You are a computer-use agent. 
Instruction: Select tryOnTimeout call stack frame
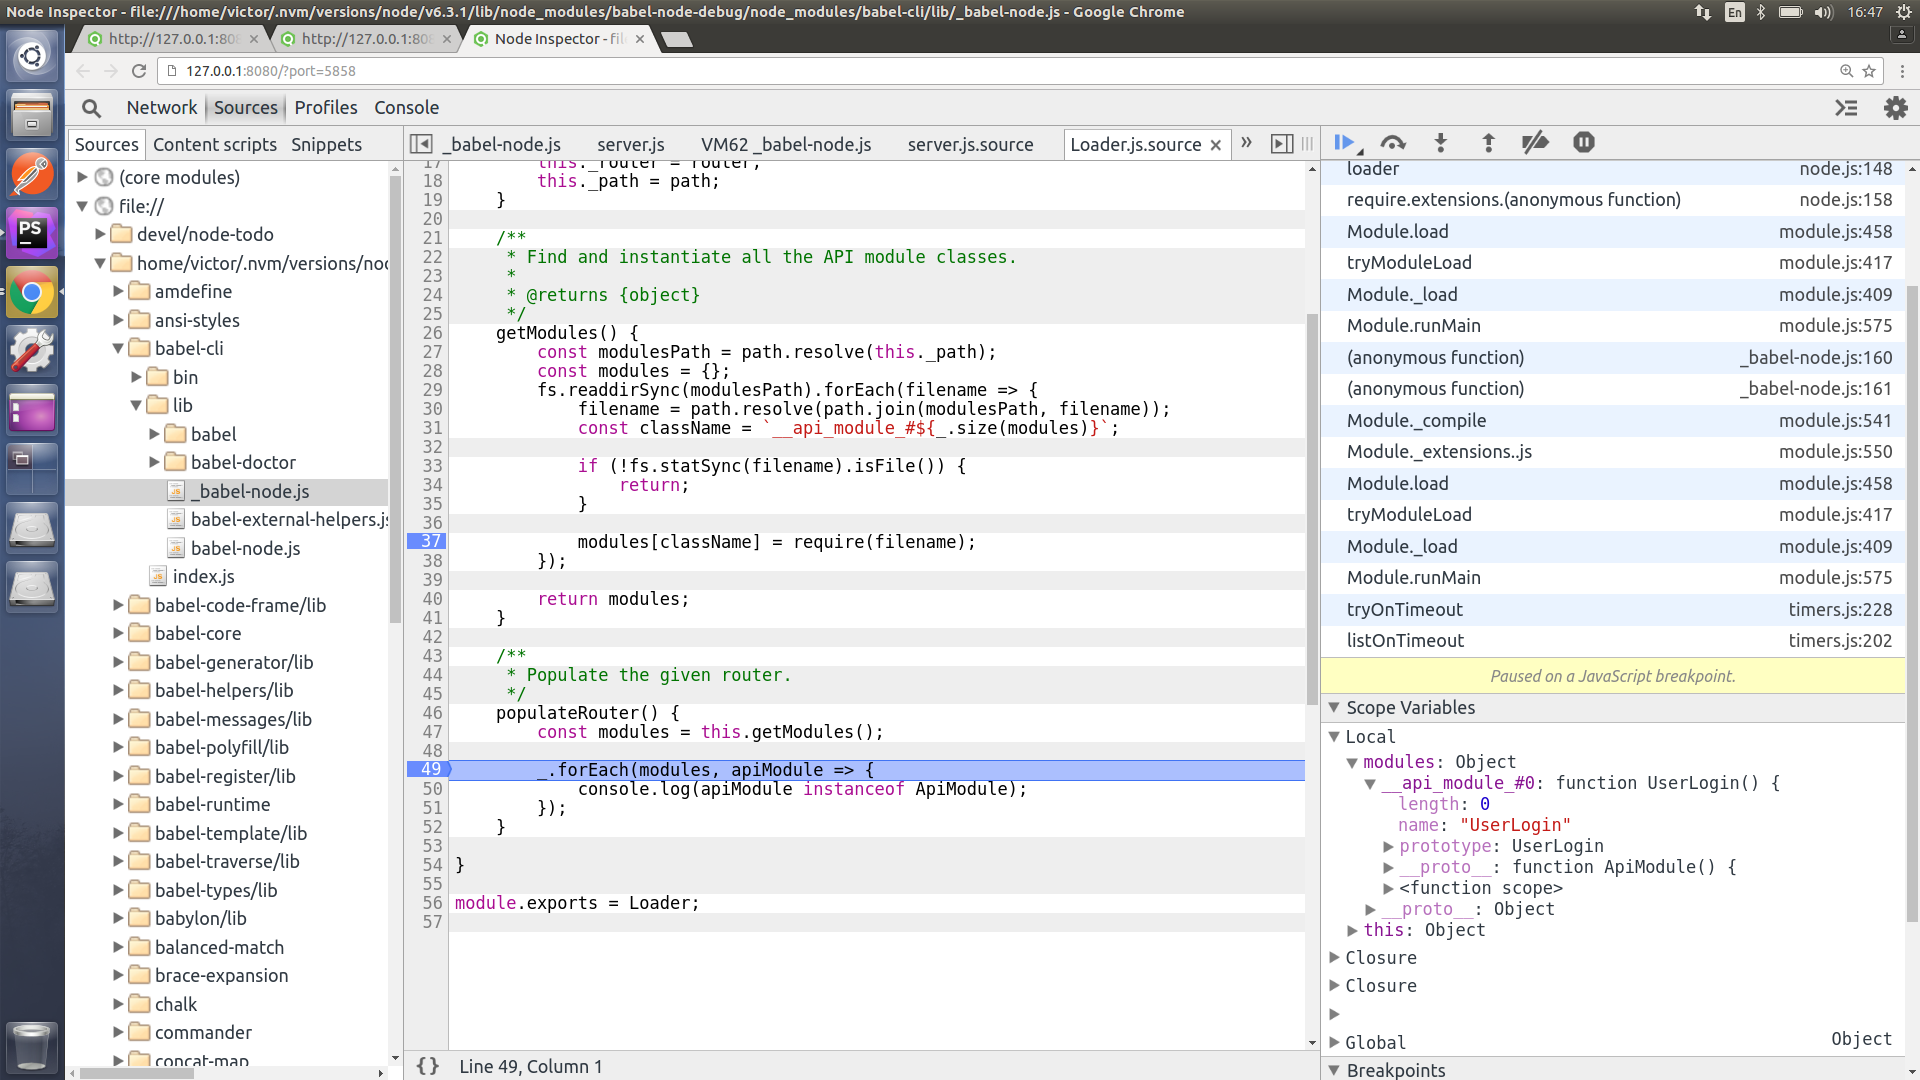coord(1613,609)
